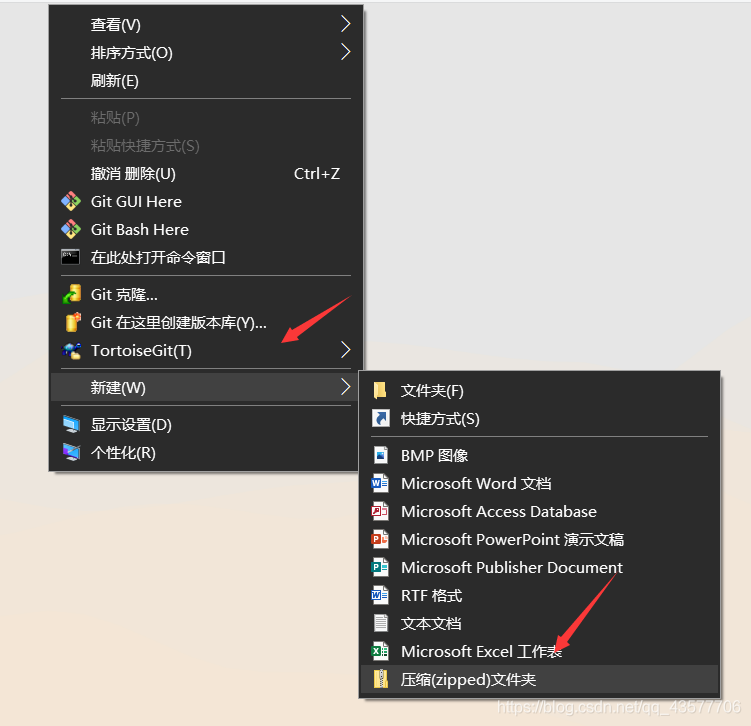751x726 pixels.
Task: Choose 撤消 删除(U) to undo delete
Action: click(133, 173)
